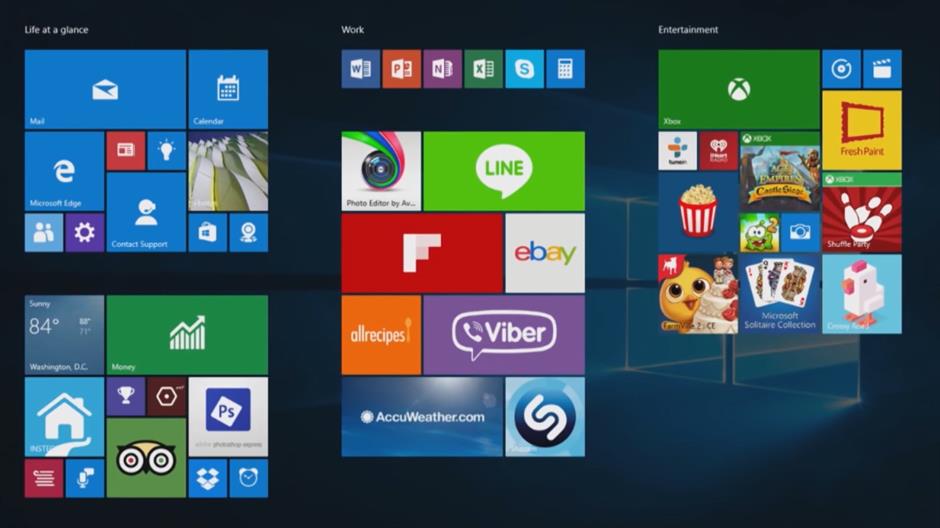Open the TripAdvisor owl tile
940x528 pixels.
146,458
